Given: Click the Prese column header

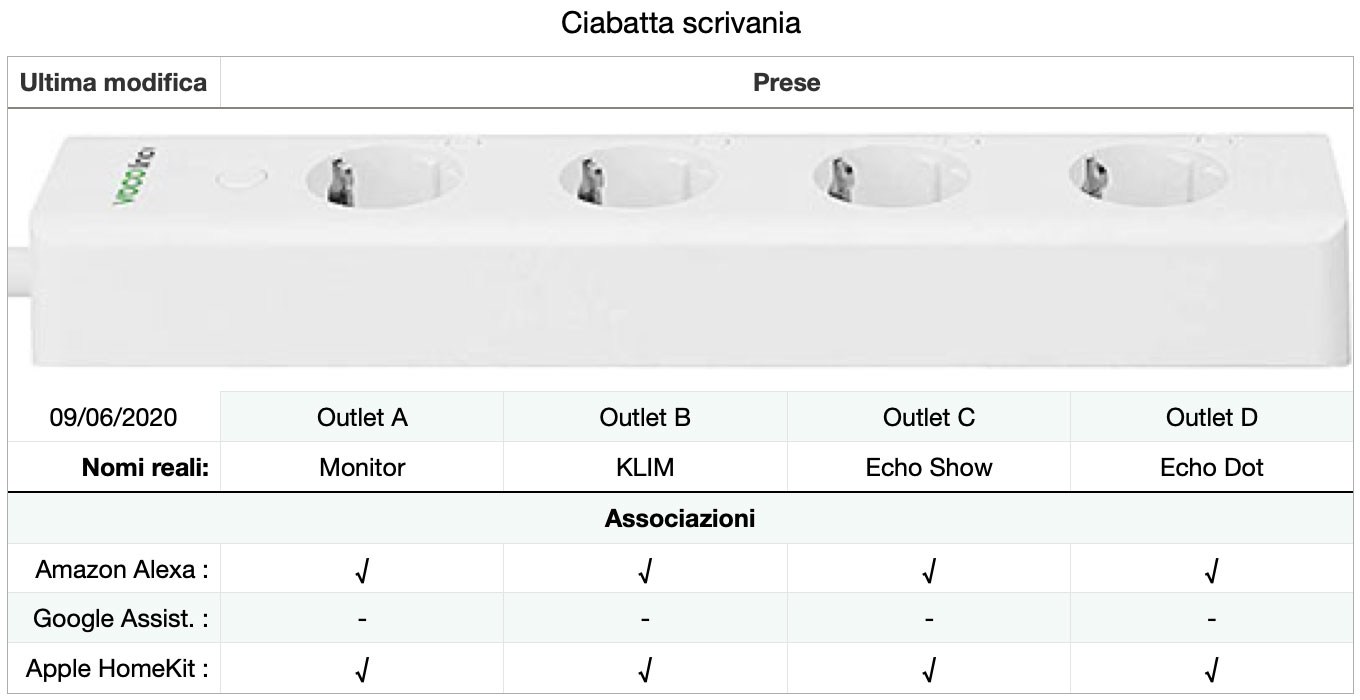Looking at the screenshot, I should click(787, 83).
